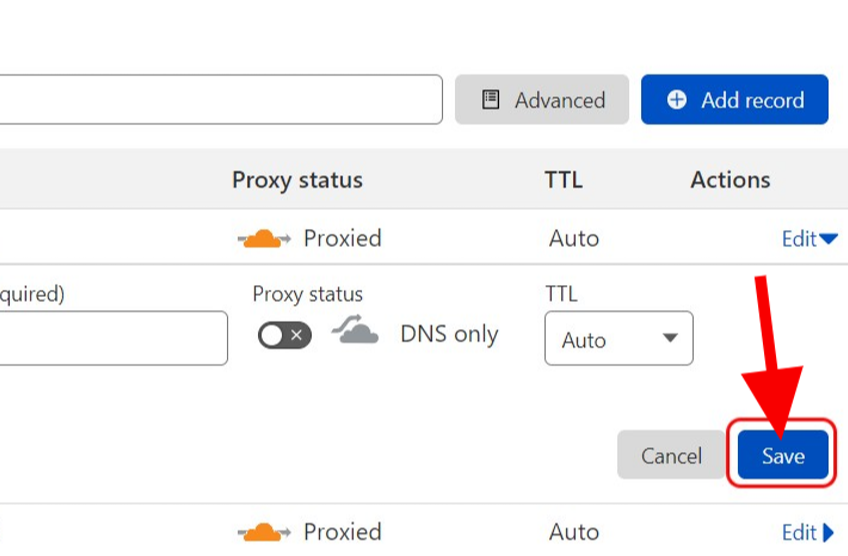Viewport: 848px width, 556px height.
Task: Focus the DNS records search field
Action: [x=220, y=100]
